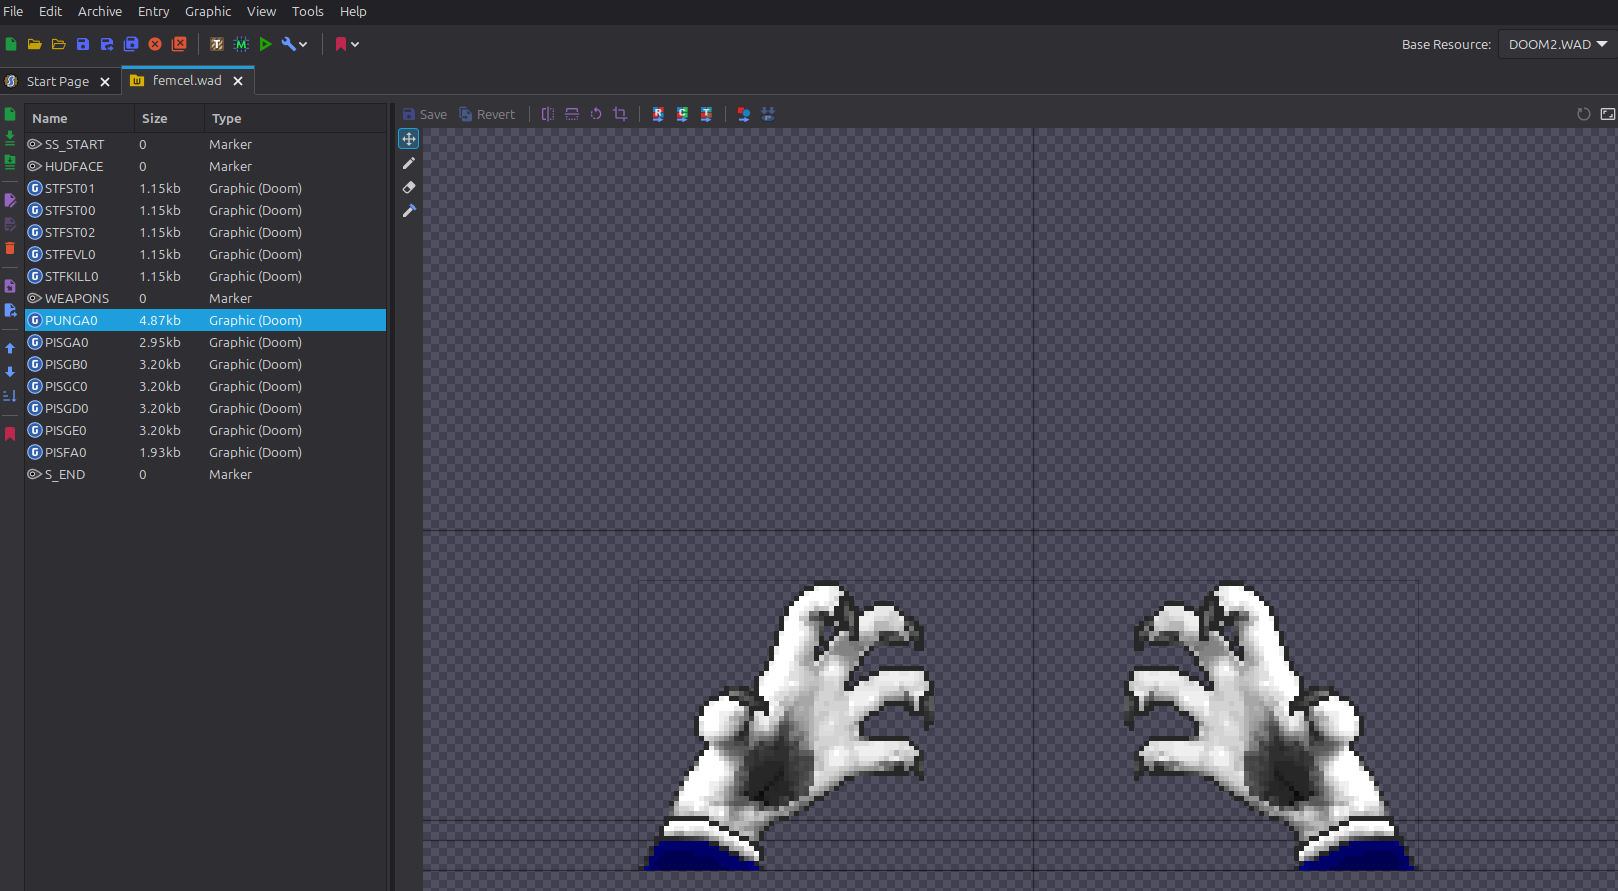Click the import files icon in left sidebar
The image size is (1618, 891).
point(10,138)
